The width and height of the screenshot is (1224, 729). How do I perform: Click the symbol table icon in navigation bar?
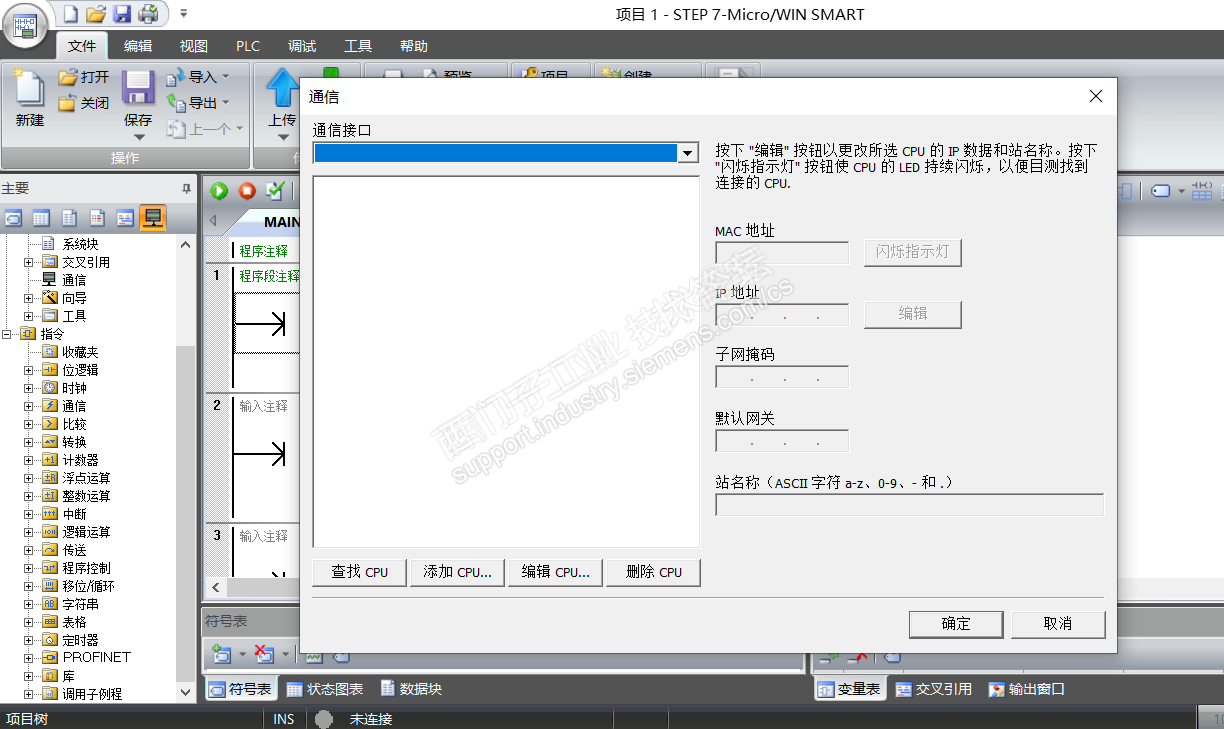click(13, 218)
